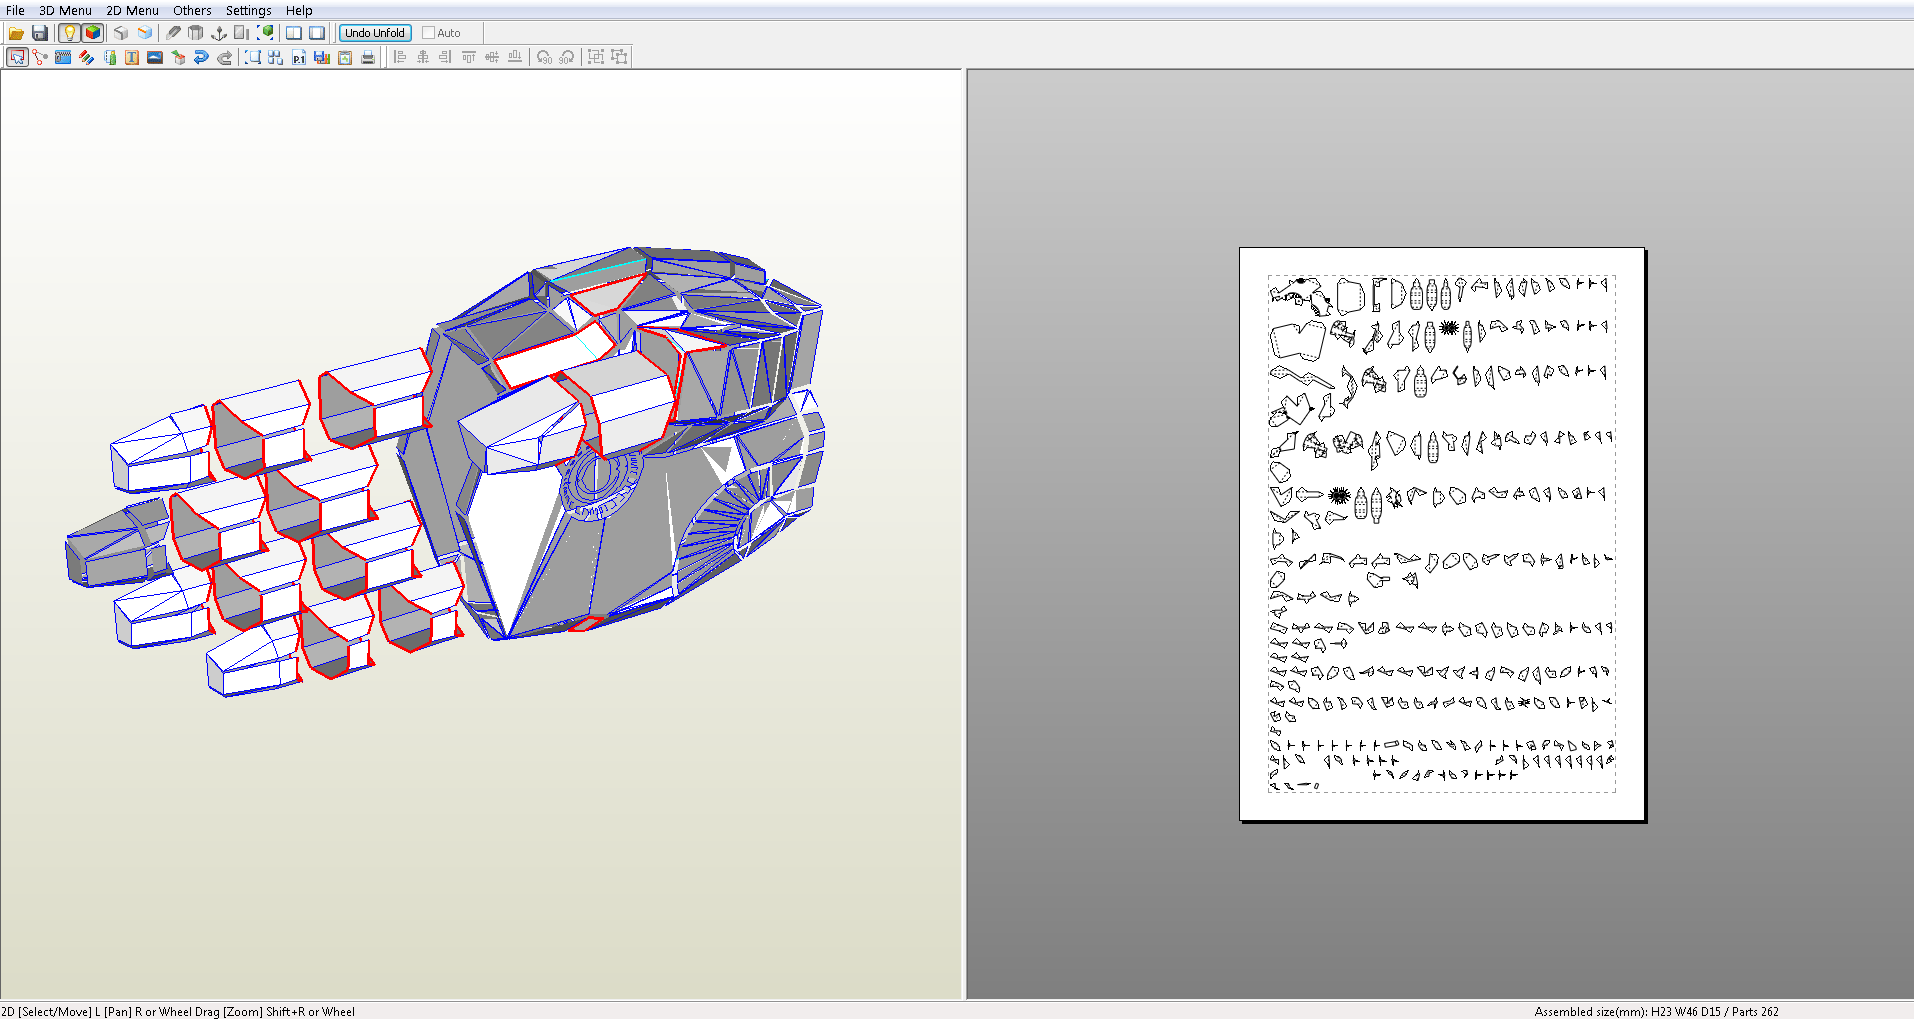Click the align horizontal center icon
Image resolution: width=1914 pixels, height=1020 pixels.
[422, 57]
